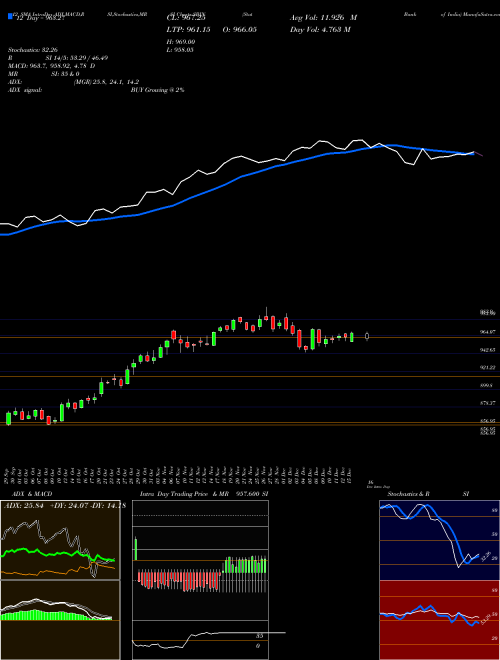This screenshot has height=660, width=500.
Task: Click the Stochastics blue-background chart
Action: click(439, 540)
